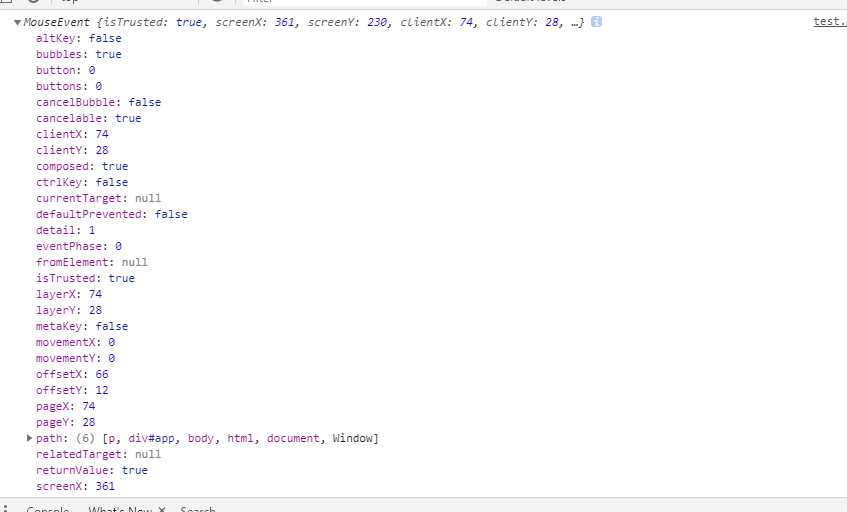
Task: Select the returnValue: true row
Action: coord(92,470)
